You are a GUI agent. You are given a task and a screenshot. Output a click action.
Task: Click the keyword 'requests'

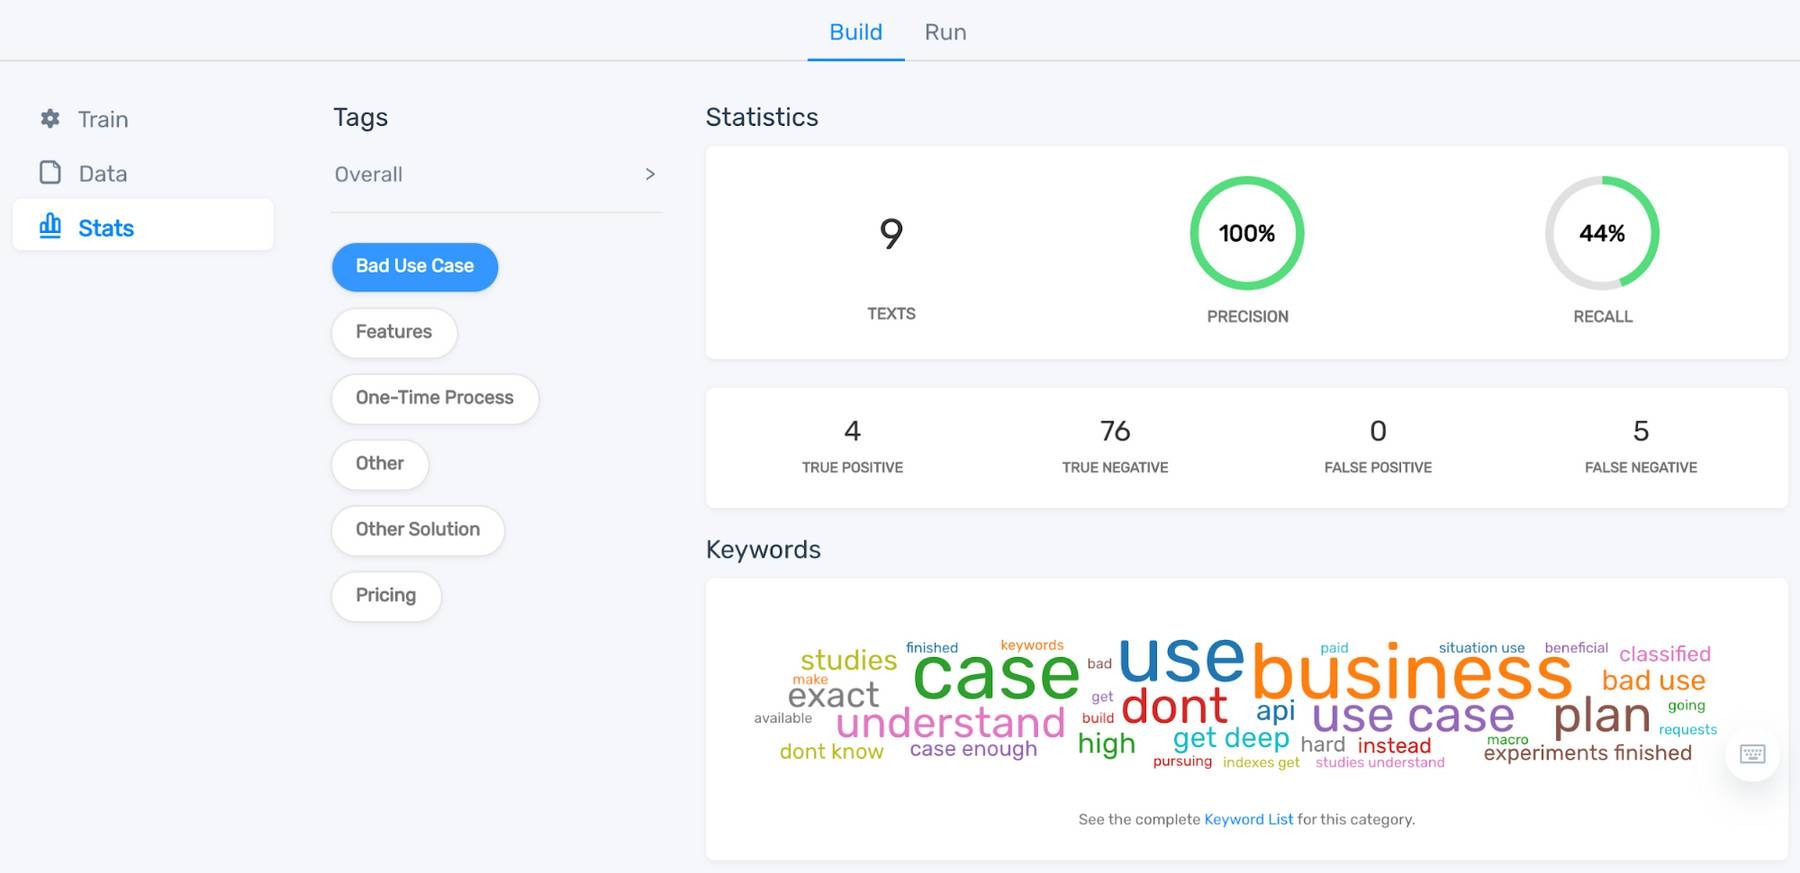1688,730
